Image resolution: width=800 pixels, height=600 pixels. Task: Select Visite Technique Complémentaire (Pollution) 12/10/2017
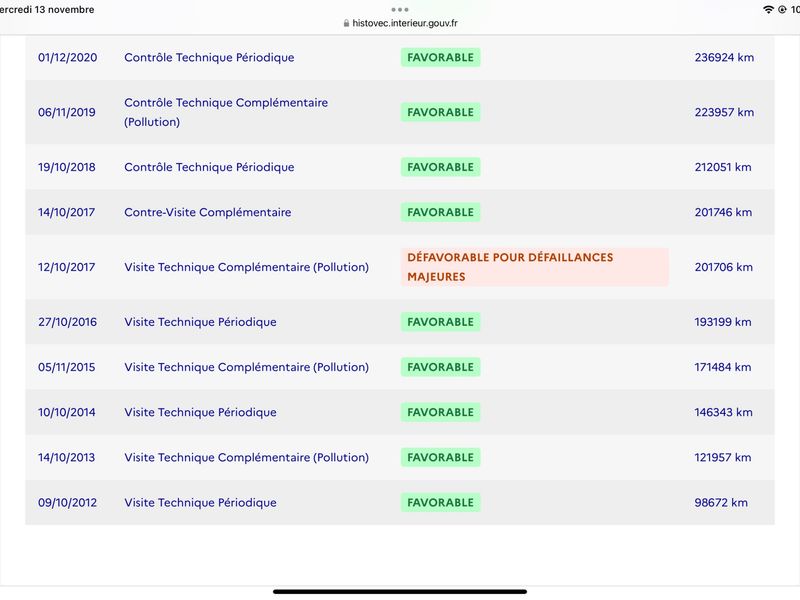click(x=246, y=267)
